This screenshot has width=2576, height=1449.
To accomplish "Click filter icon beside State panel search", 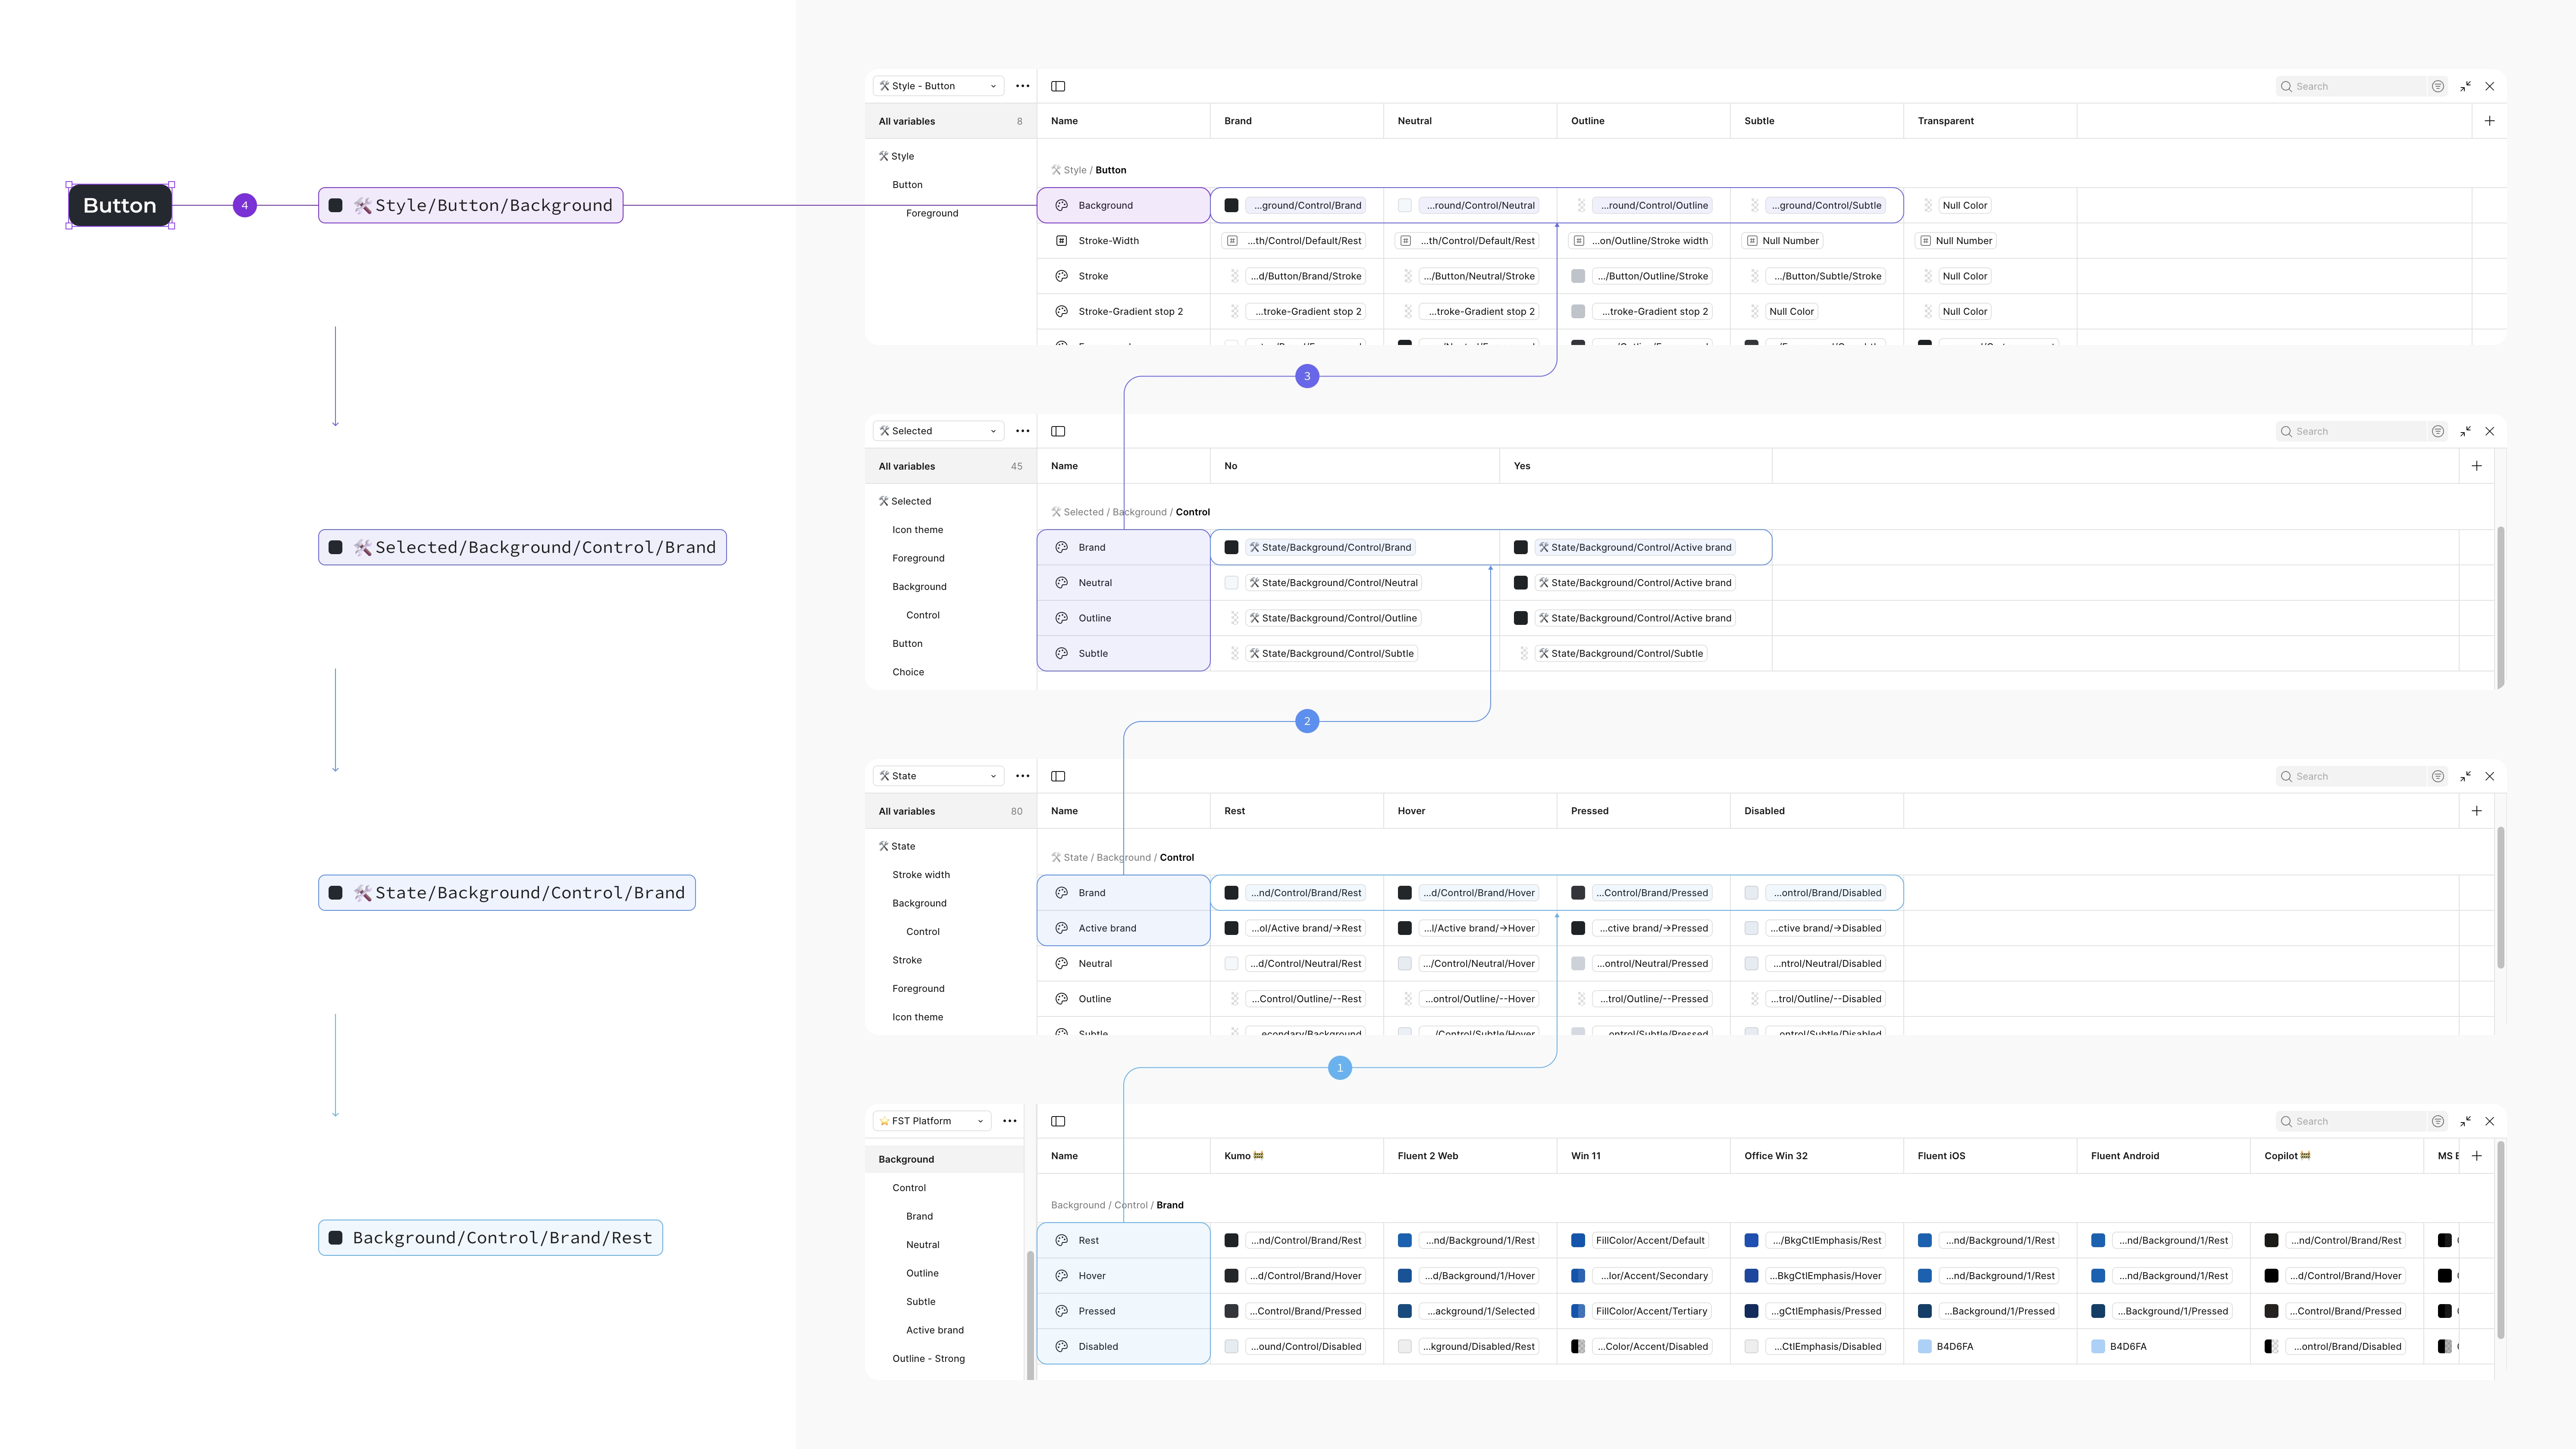I will 2437,776.
